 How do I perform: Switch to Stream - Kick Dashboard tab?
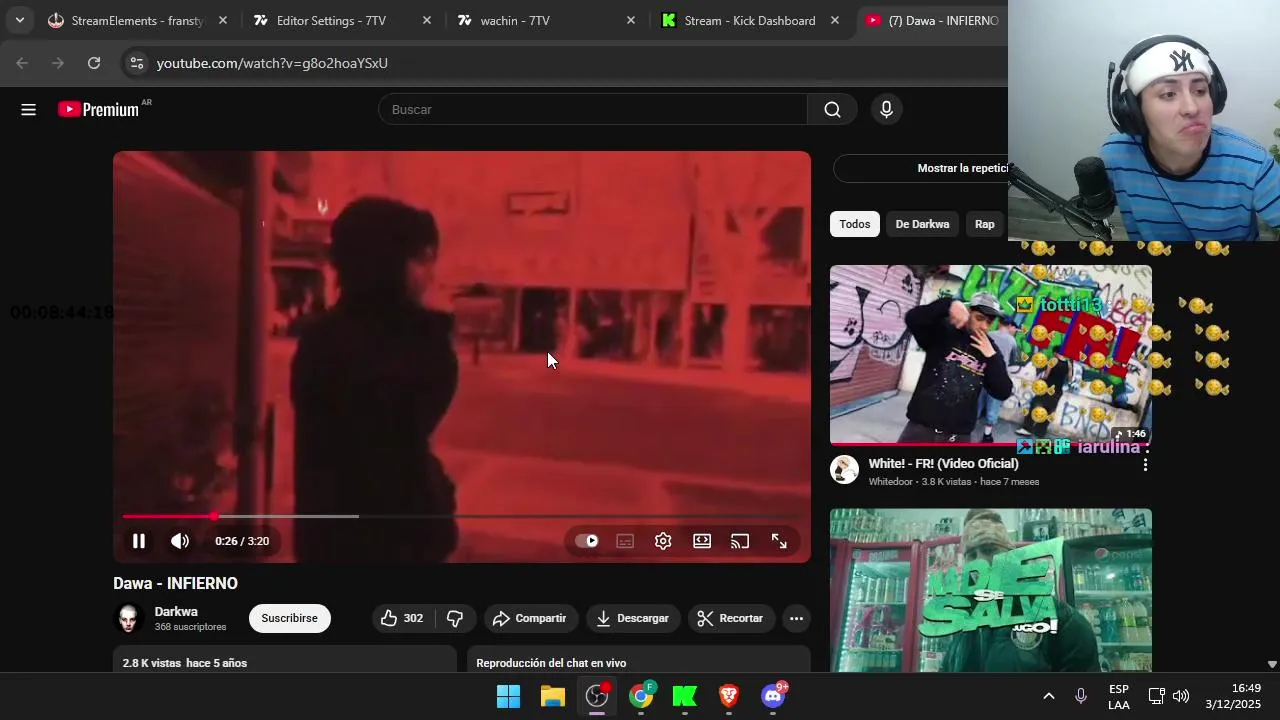750,20
